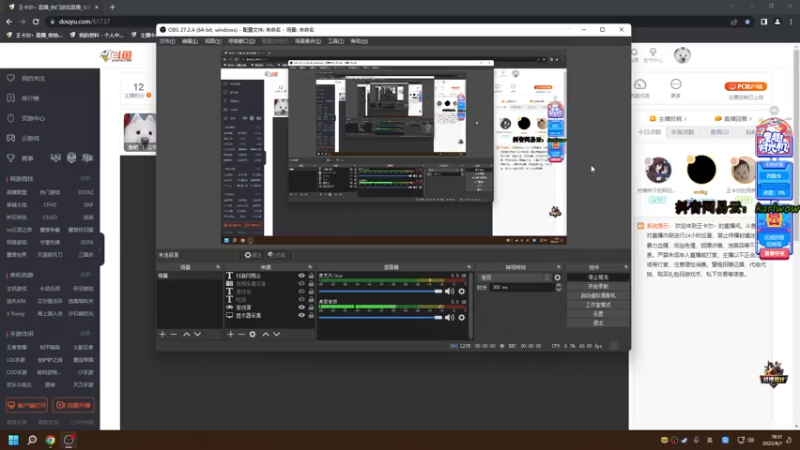Viewport: 800px width, 450px height.
Task: Move scene up with the scenes toolbar arrow
Action: pos(187,334)
